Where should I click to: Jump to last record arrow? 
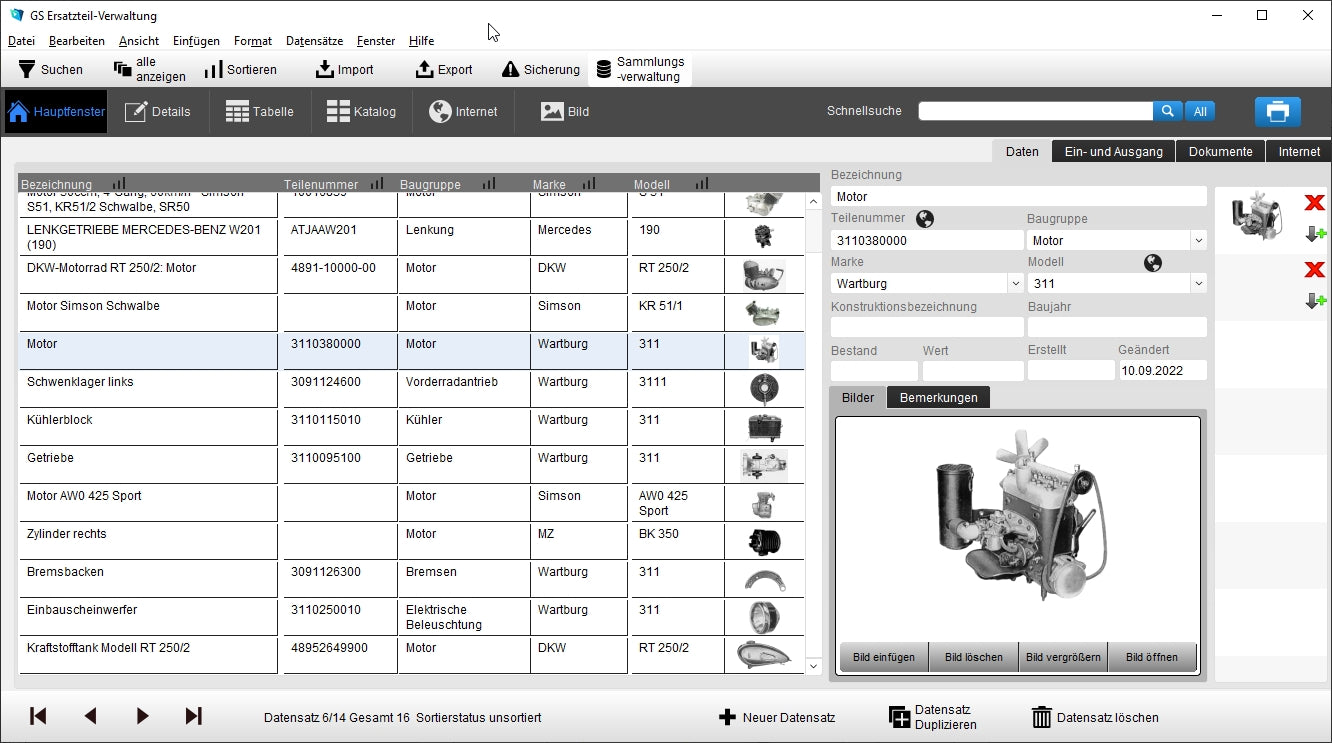tap(194, 716)
